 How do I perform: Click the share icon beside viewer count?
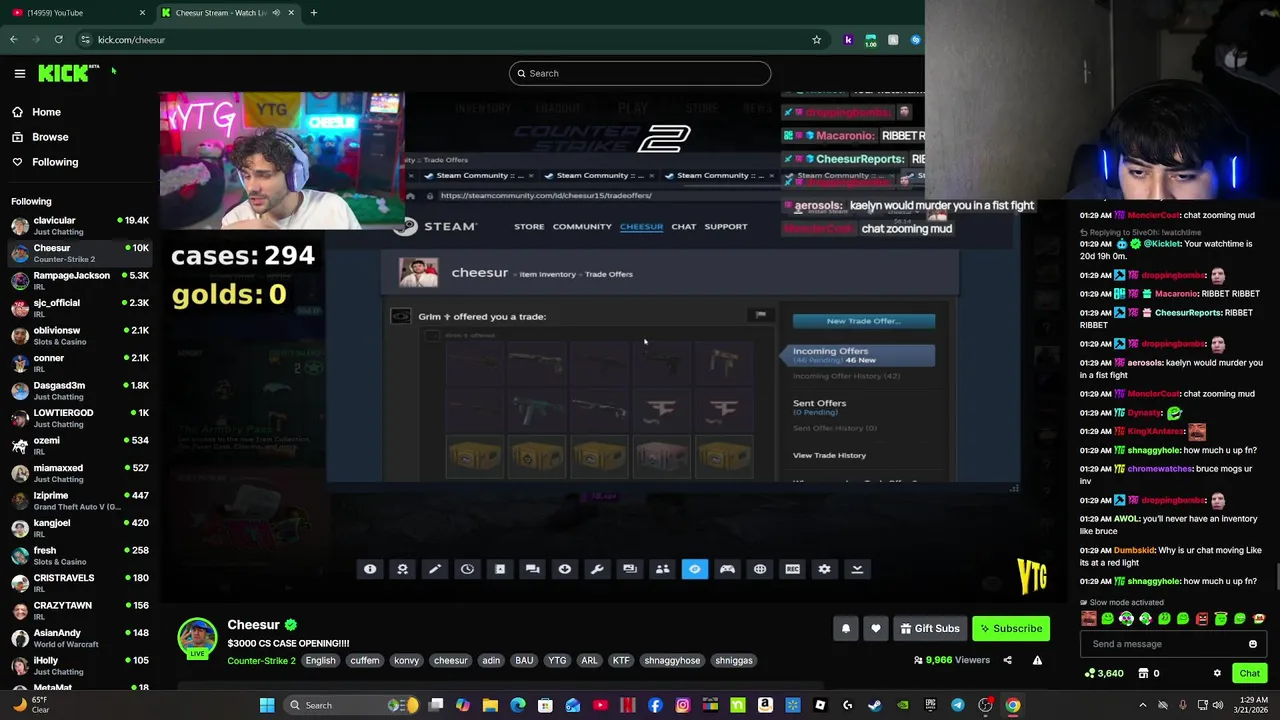click(1007, 660)
